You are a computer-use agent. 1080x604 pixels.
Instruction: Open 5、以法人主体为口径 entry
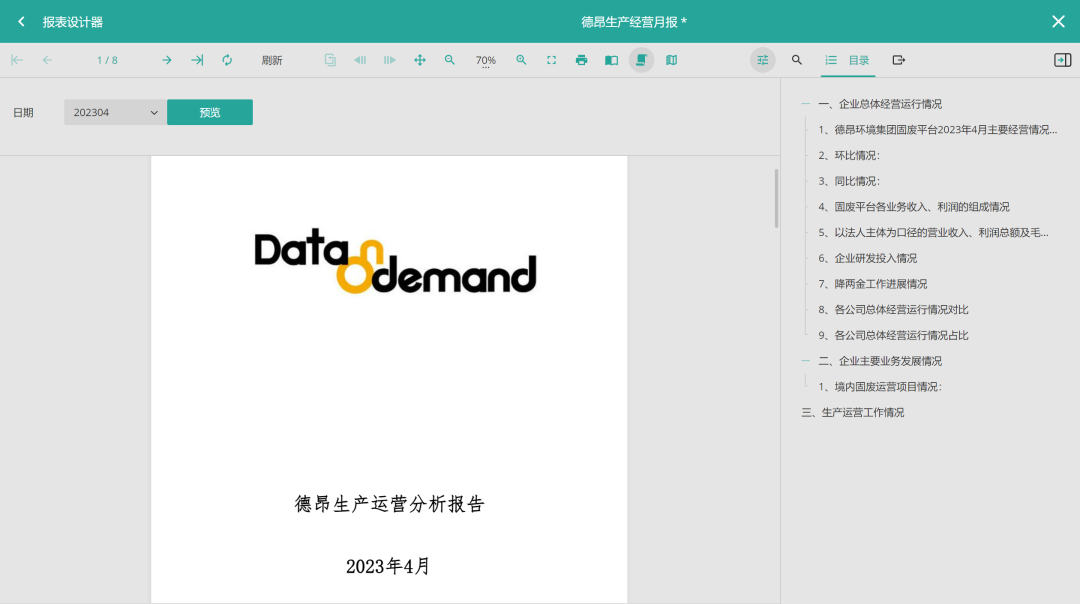pyautogui.click(x=933, y=233)
